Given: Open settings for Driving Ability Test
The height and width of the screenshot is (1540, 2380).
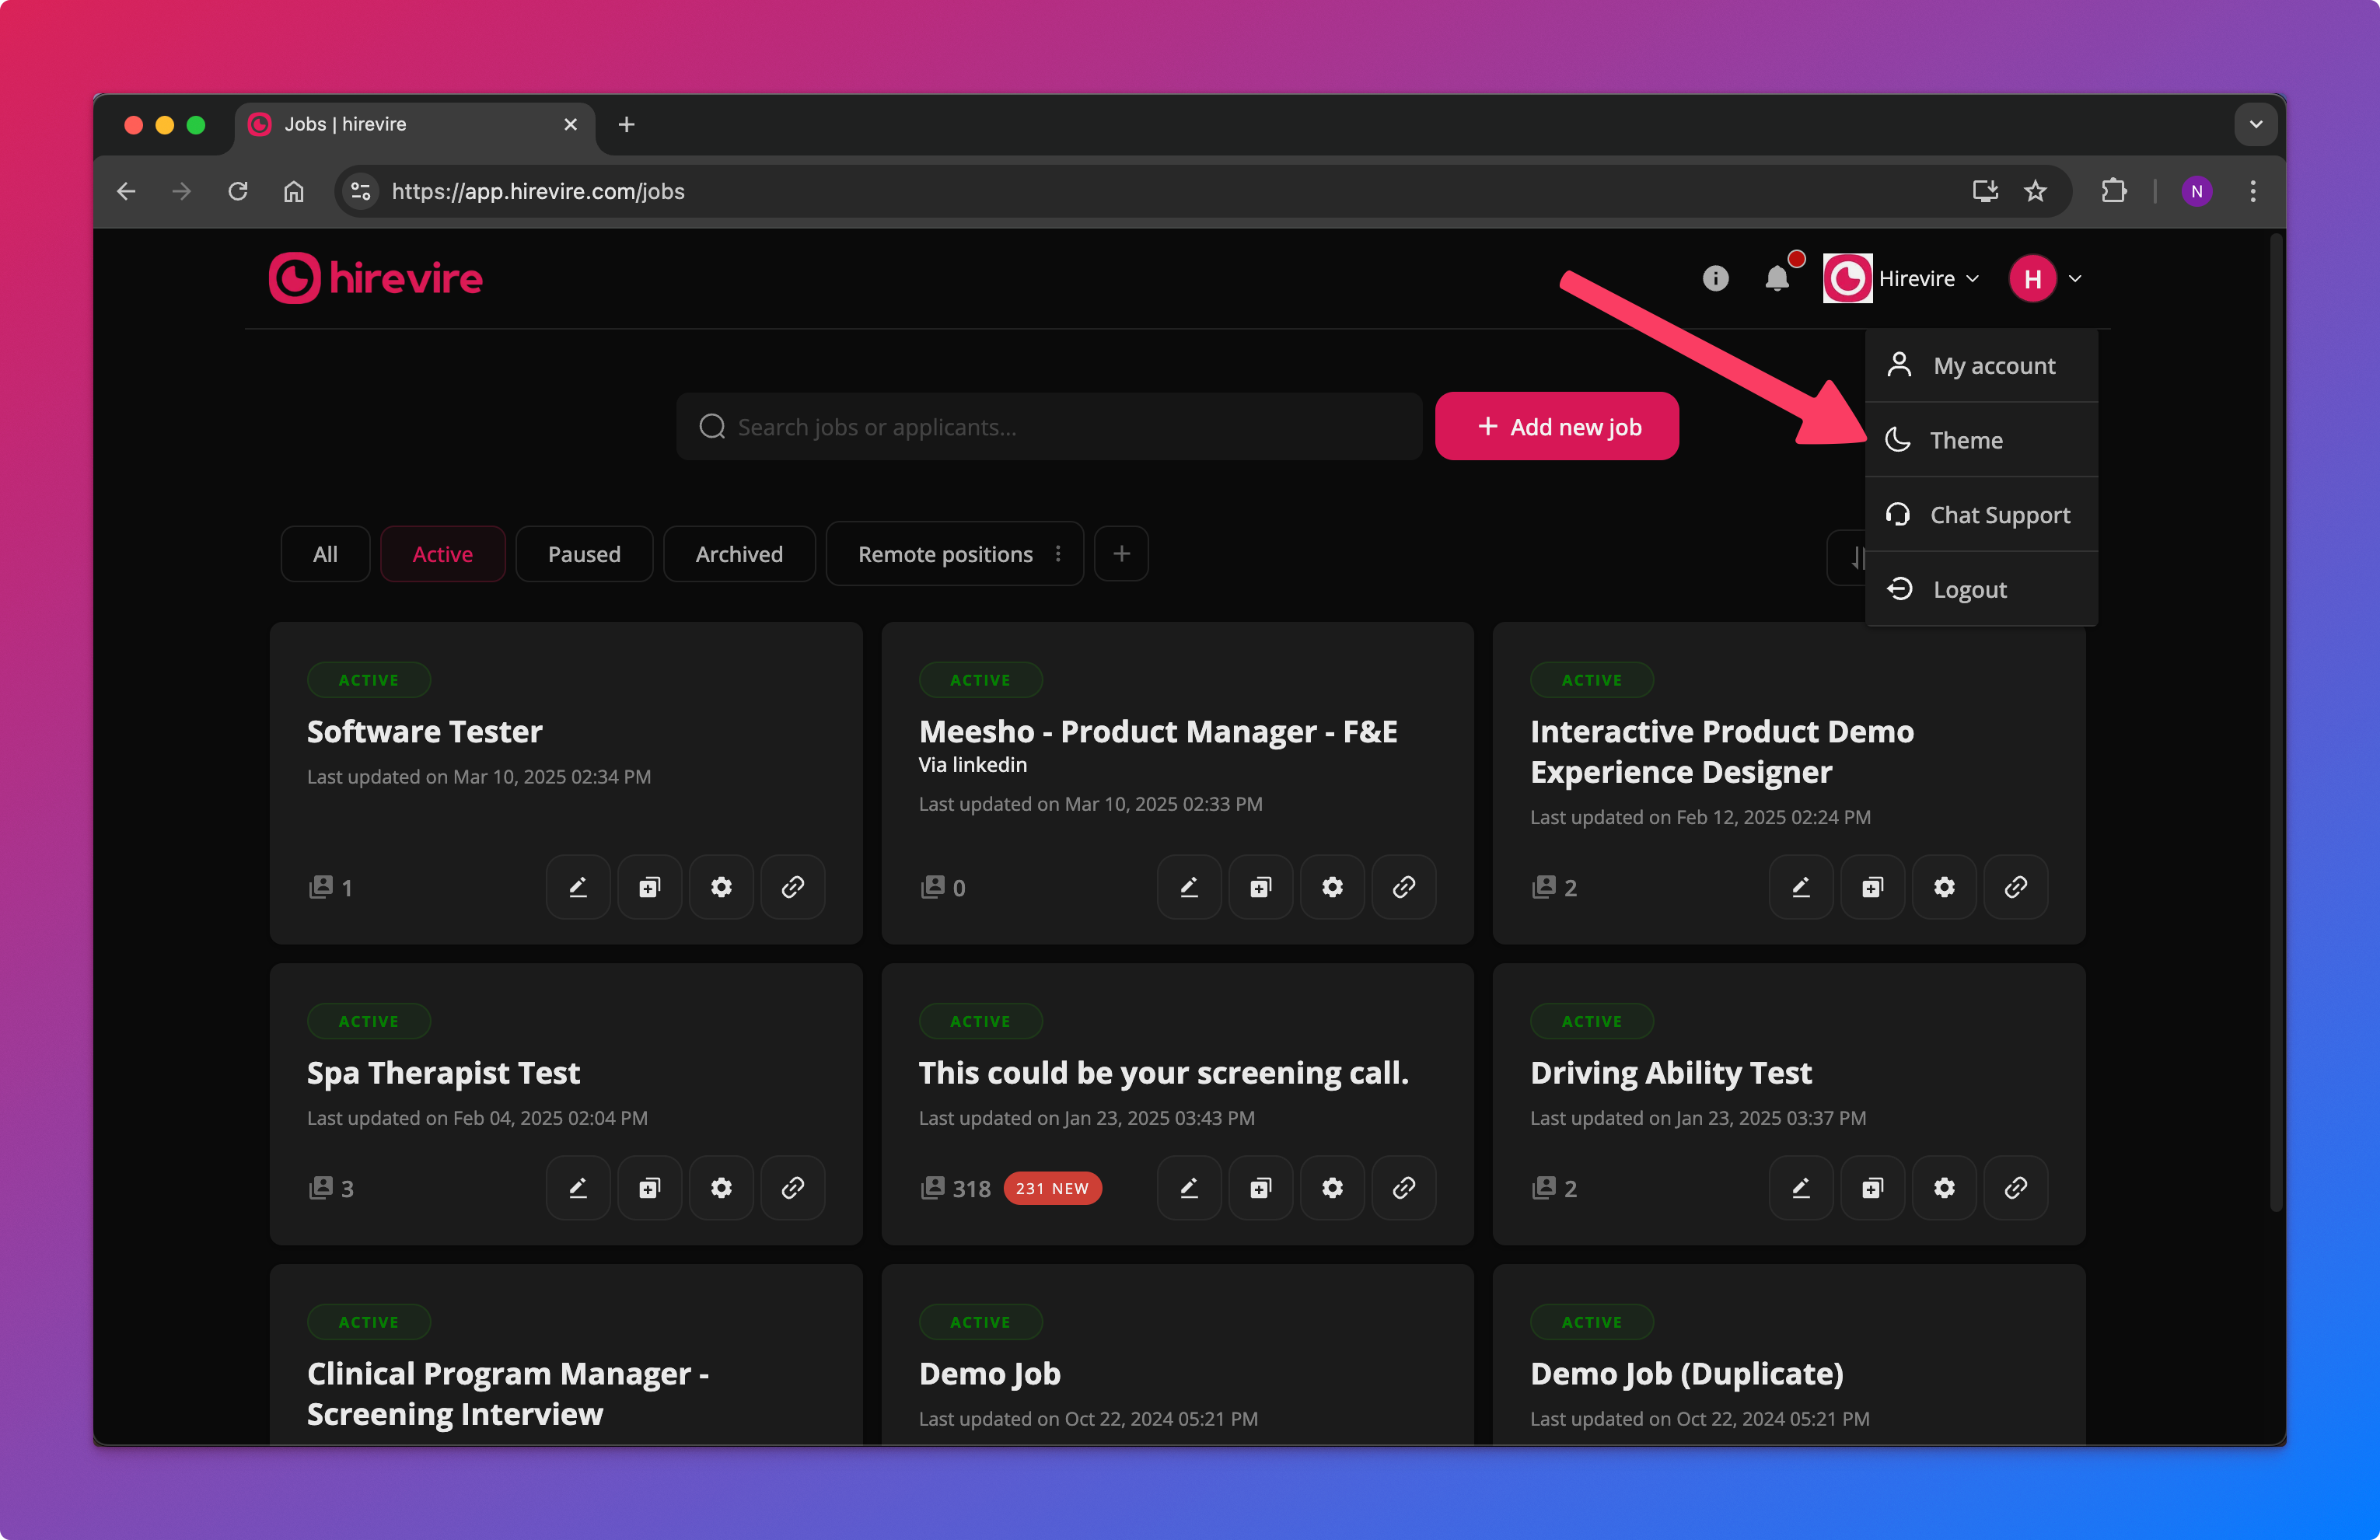Looking at the screenshot, I should click(x=1943, y=1188).
